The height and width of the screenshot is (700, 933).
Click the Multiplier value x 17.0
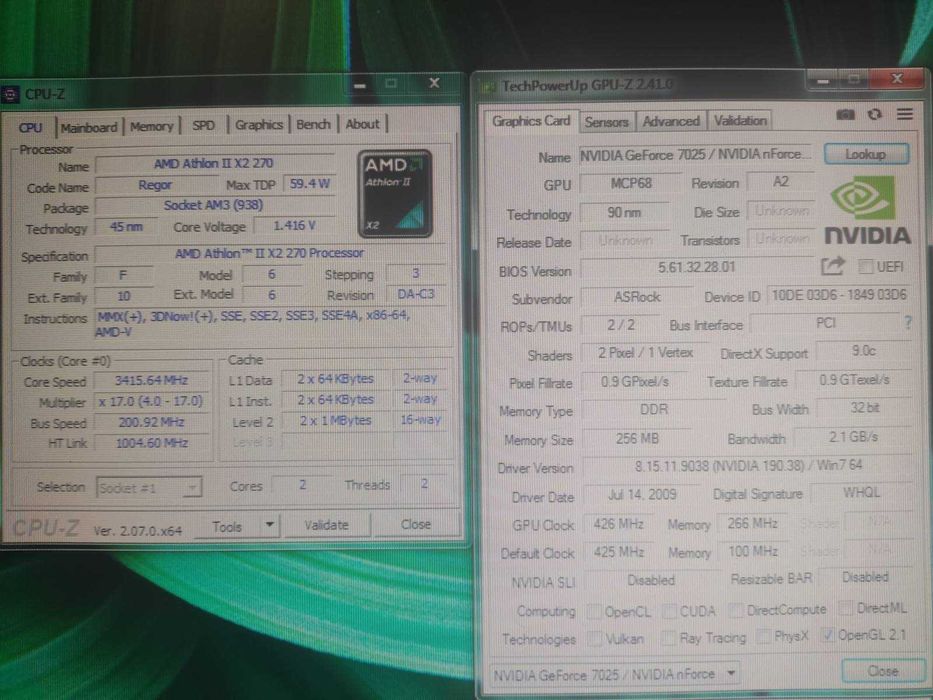pyautogui.click(x=151, y=402)
